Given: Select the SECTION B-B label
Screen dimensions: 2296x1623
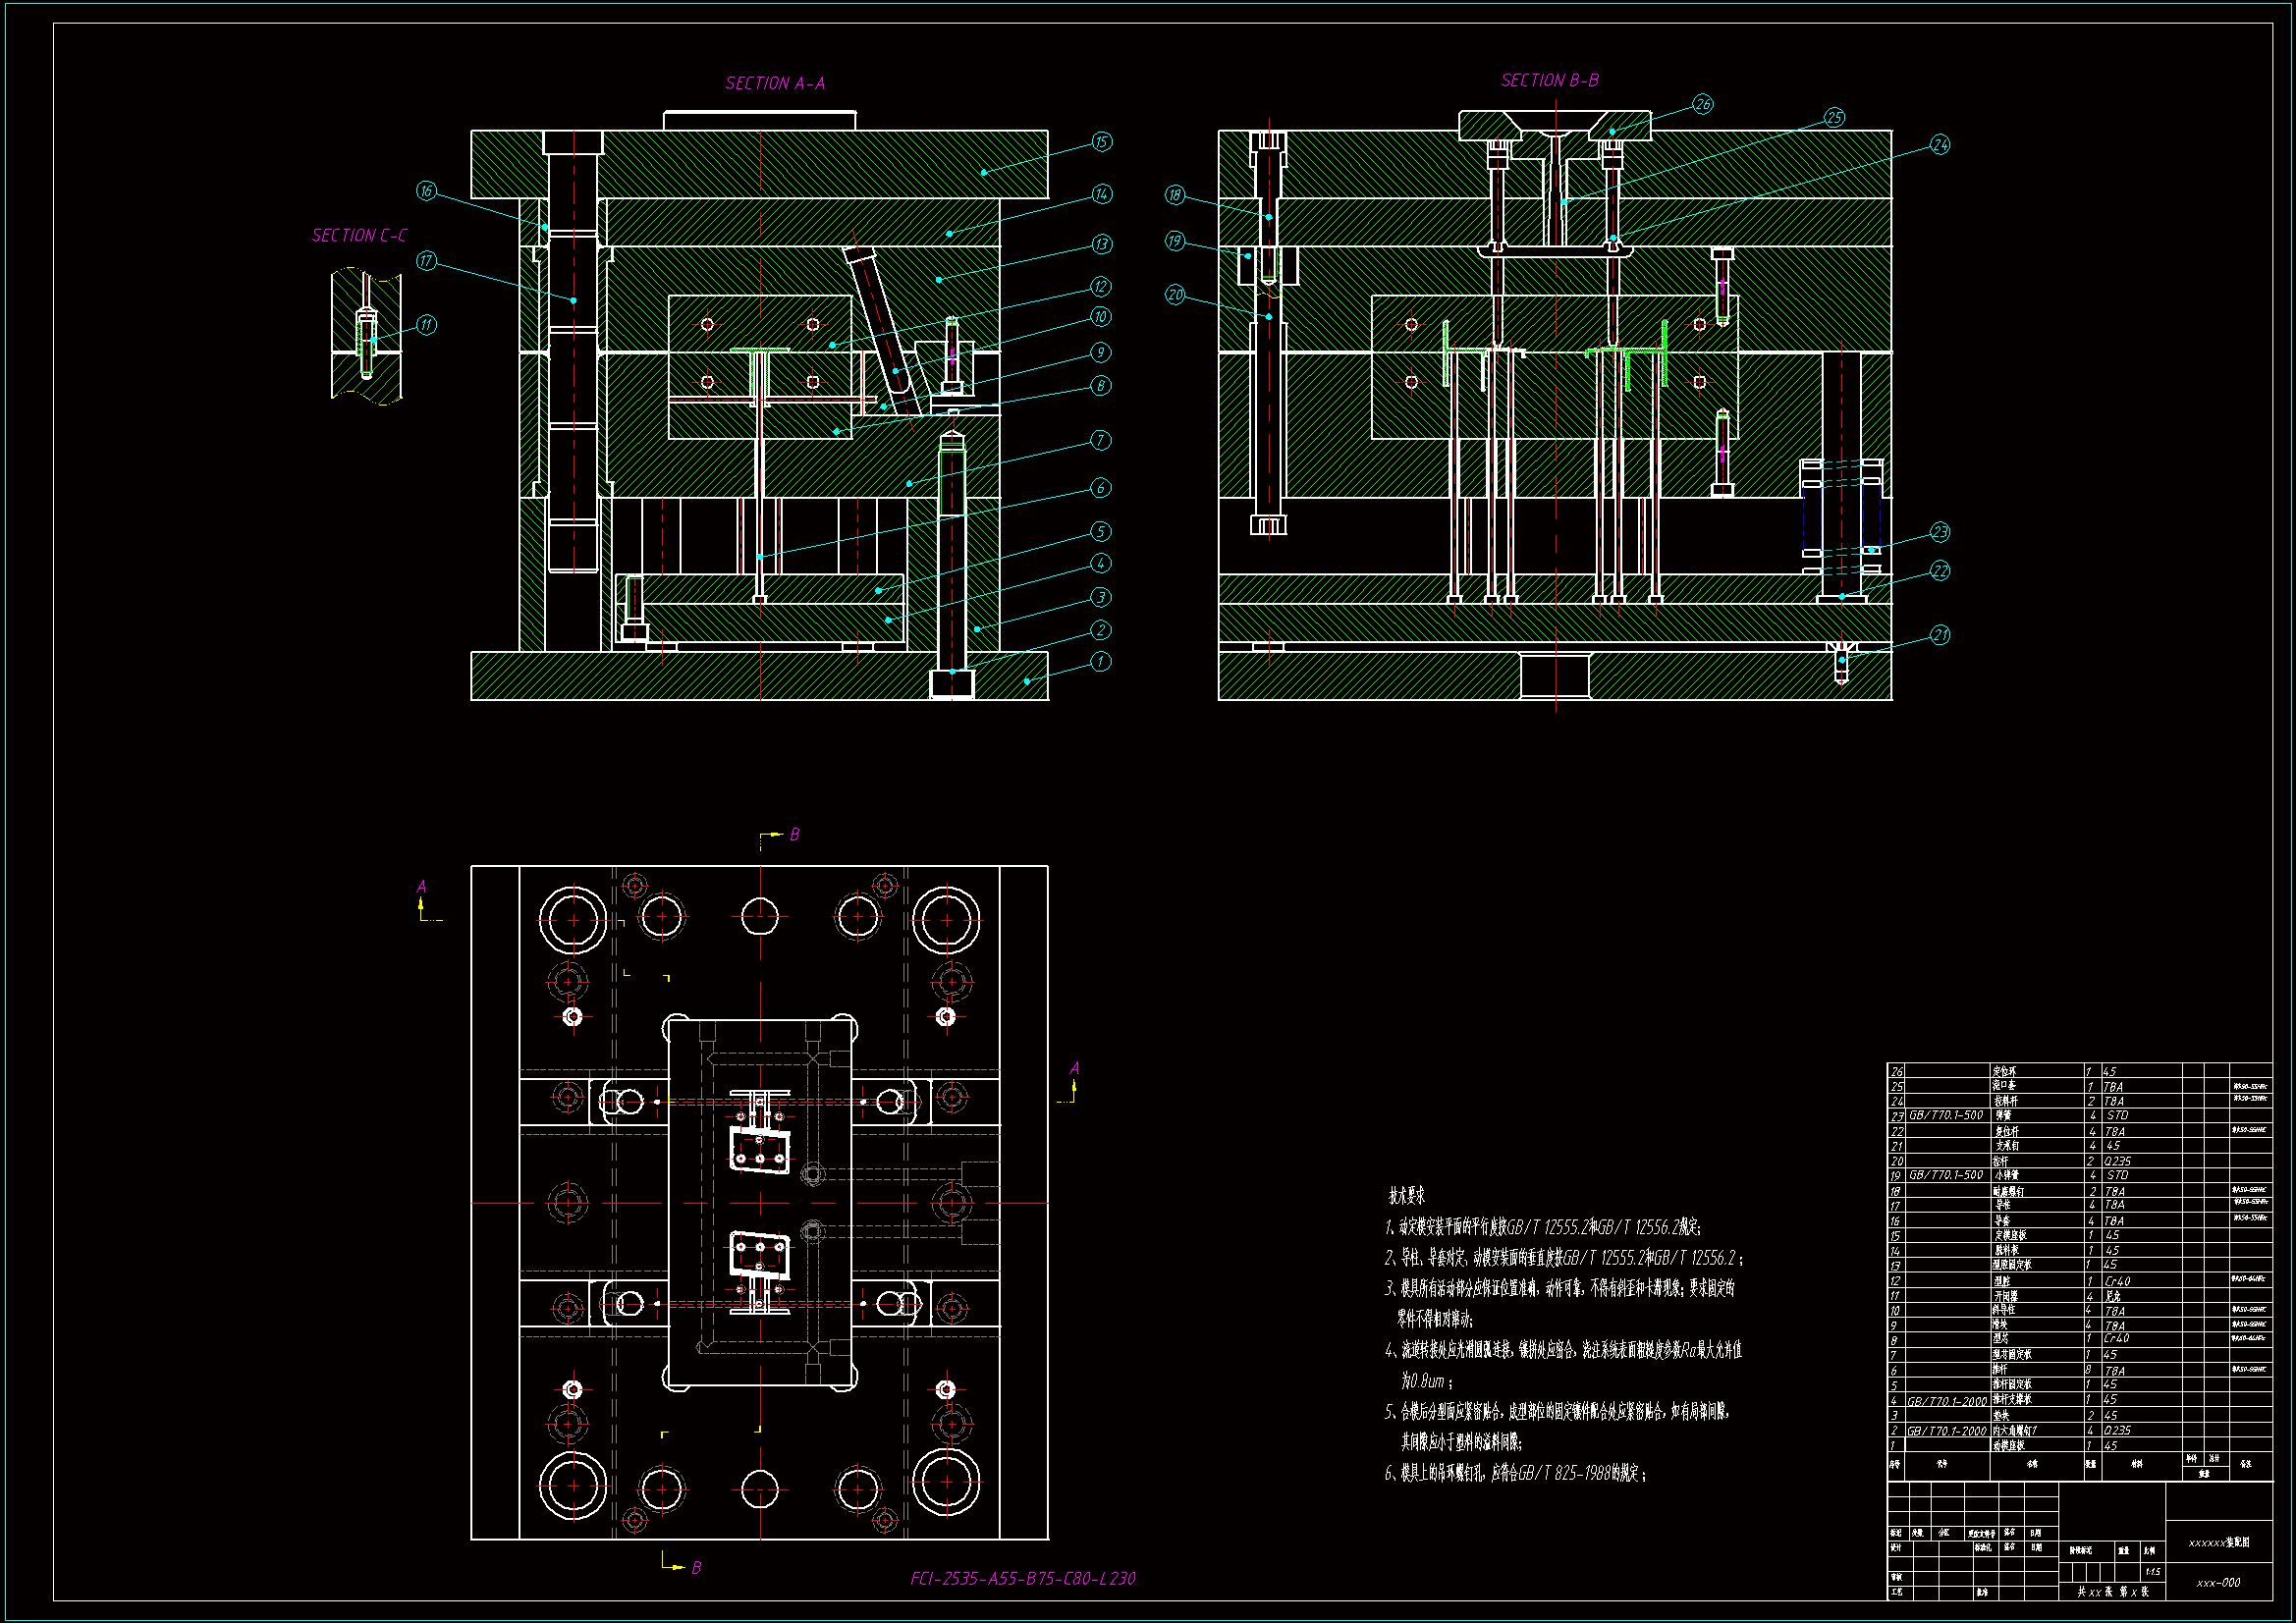Looking at the screenshot, I should (x=1549, y=80).
